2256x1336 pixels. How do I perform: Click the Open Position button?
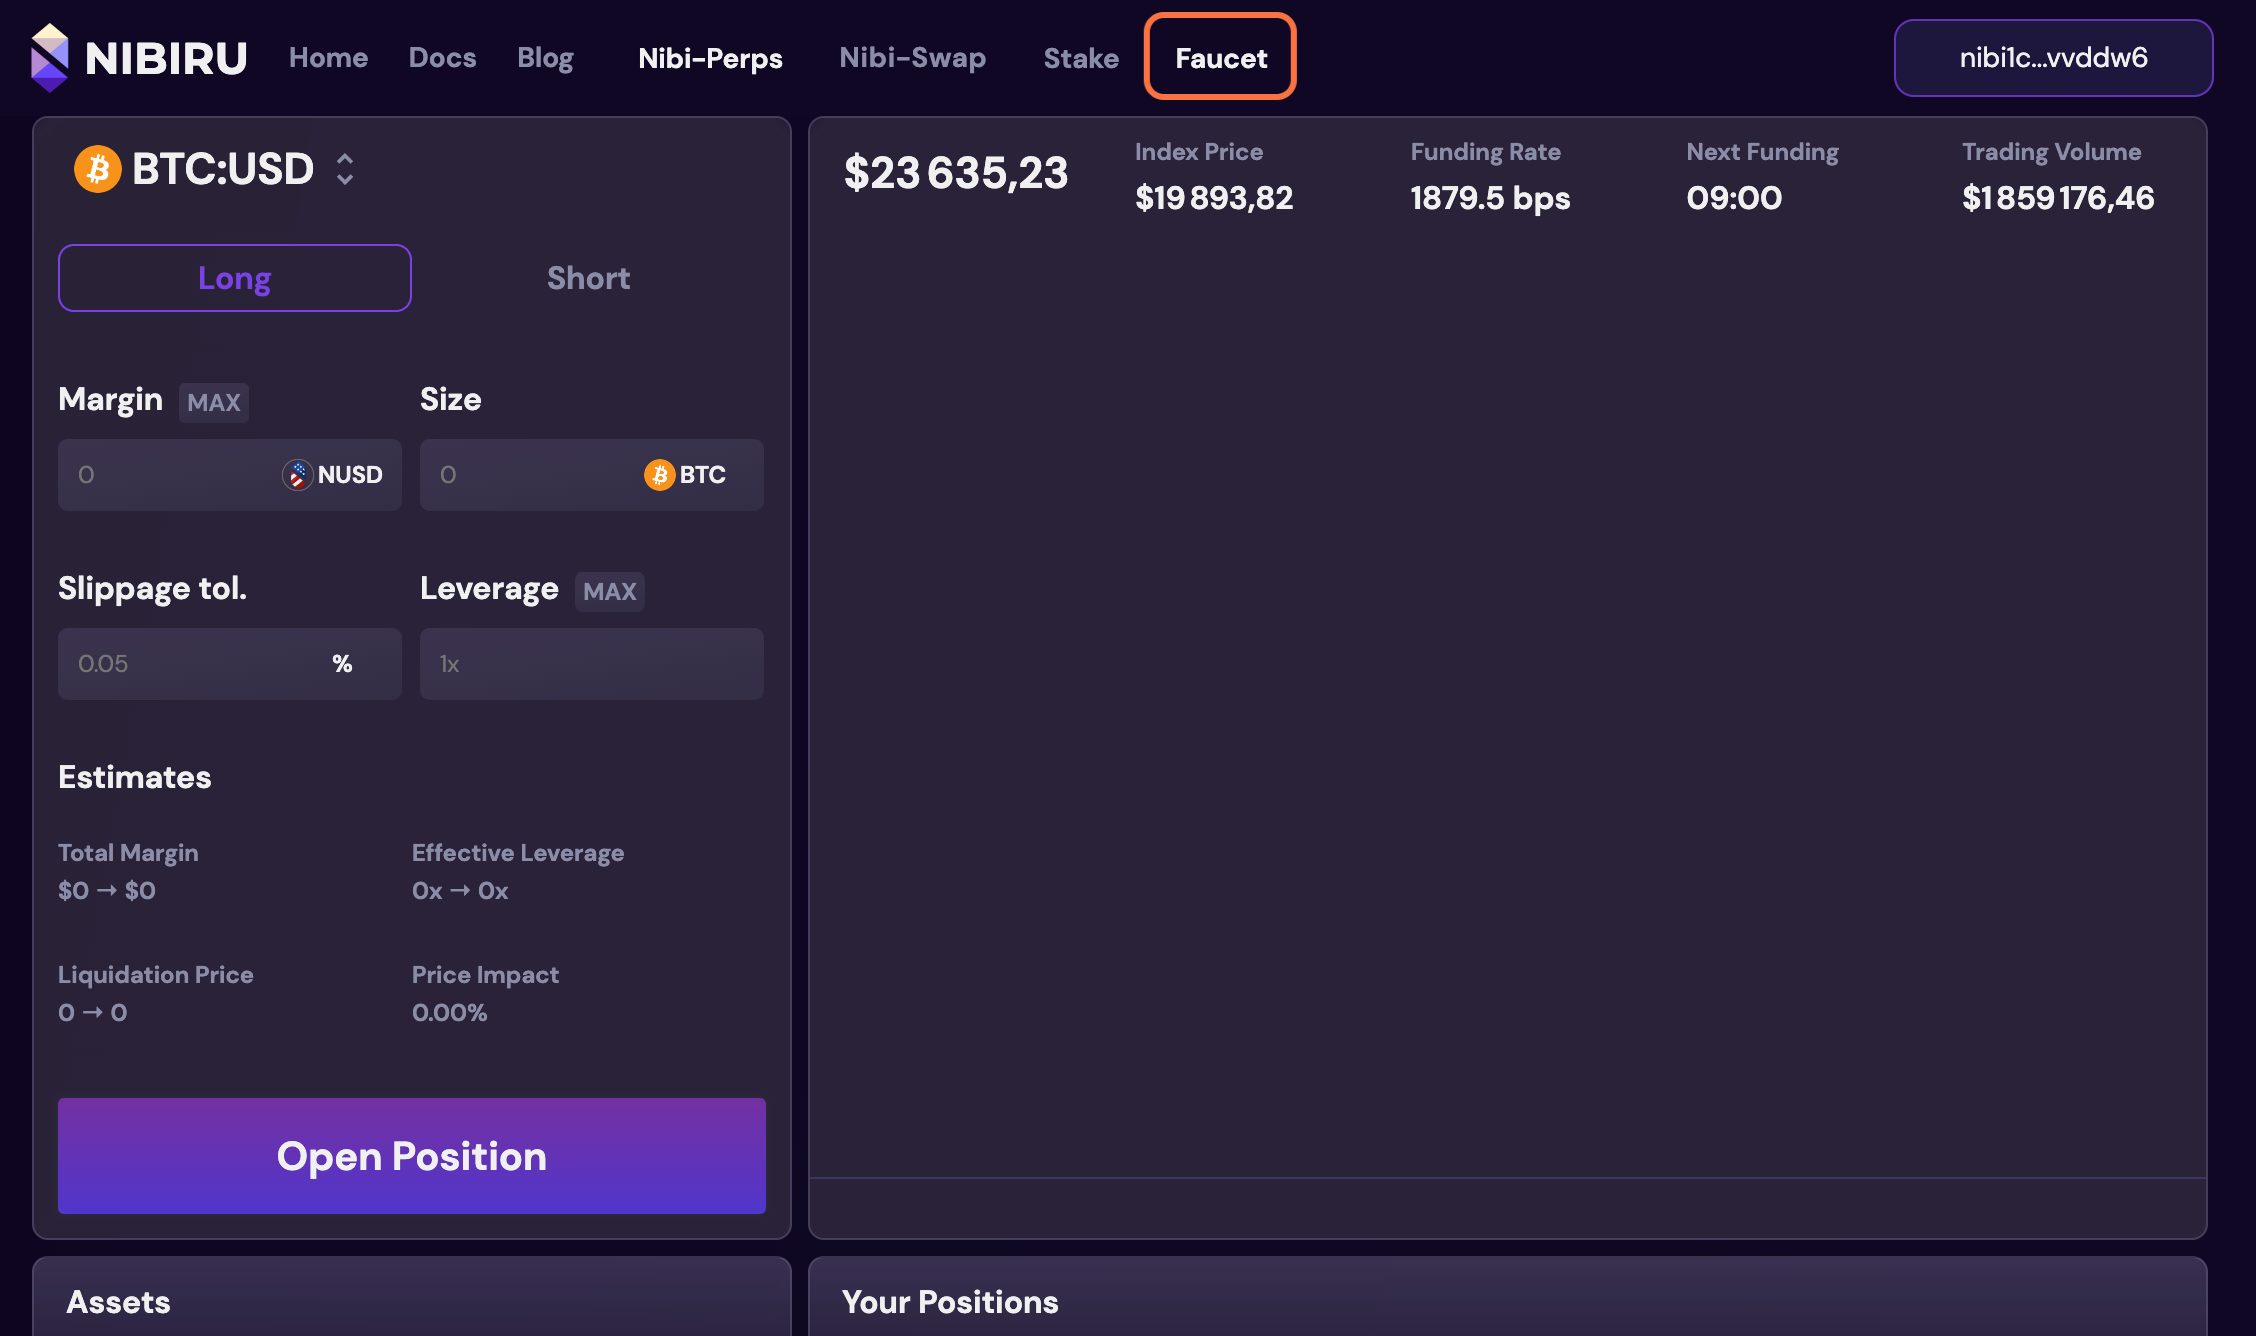click(x=412, y=1156)
